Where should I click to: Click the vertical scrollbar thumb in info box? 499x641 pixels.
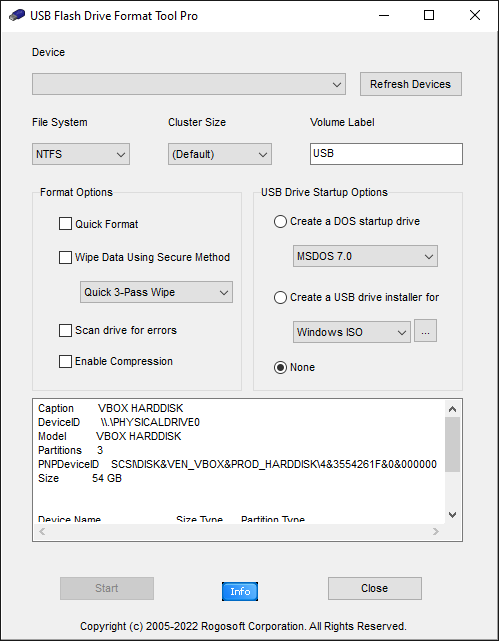(452, 444)
